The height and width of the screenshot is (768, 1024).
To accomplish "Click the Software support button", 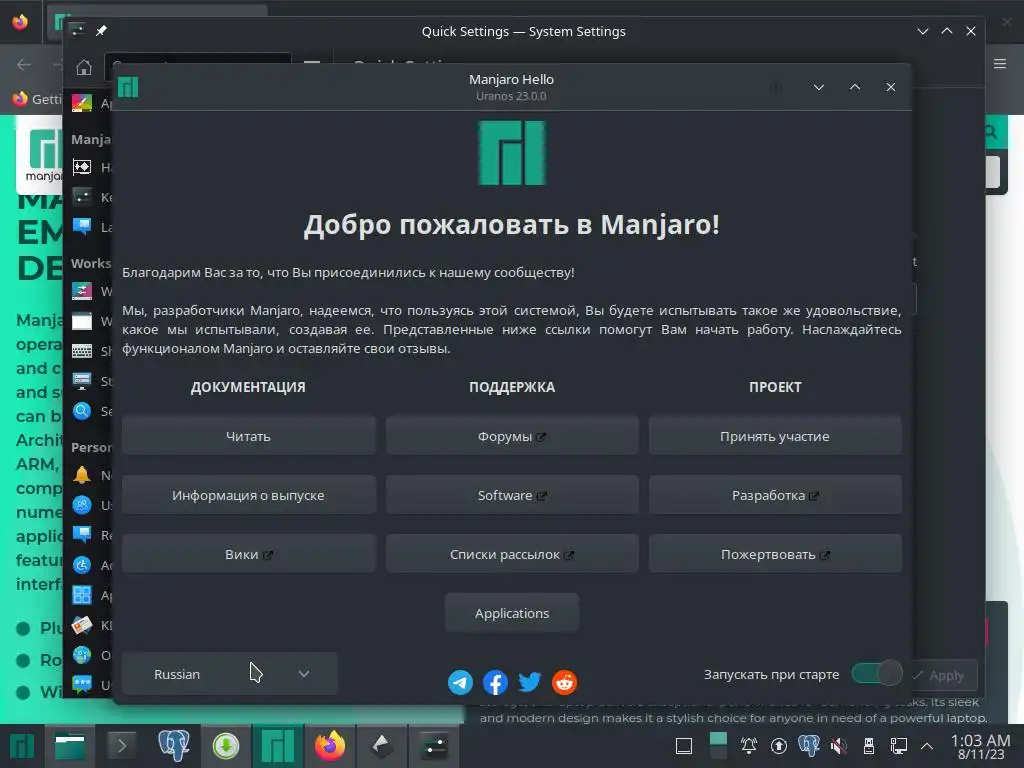I will 512,495.
